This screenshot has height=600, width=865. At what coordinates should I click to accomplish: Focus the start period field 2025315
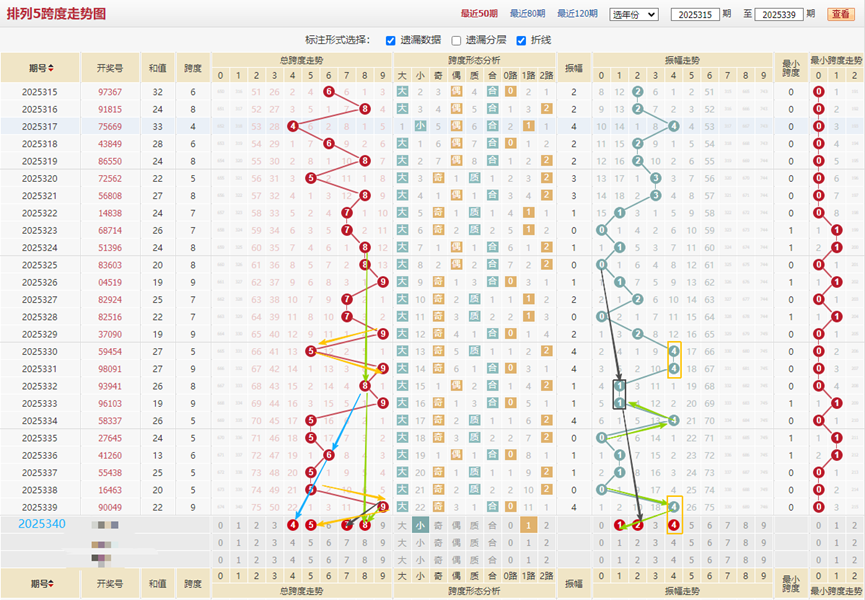pos(695,14)
